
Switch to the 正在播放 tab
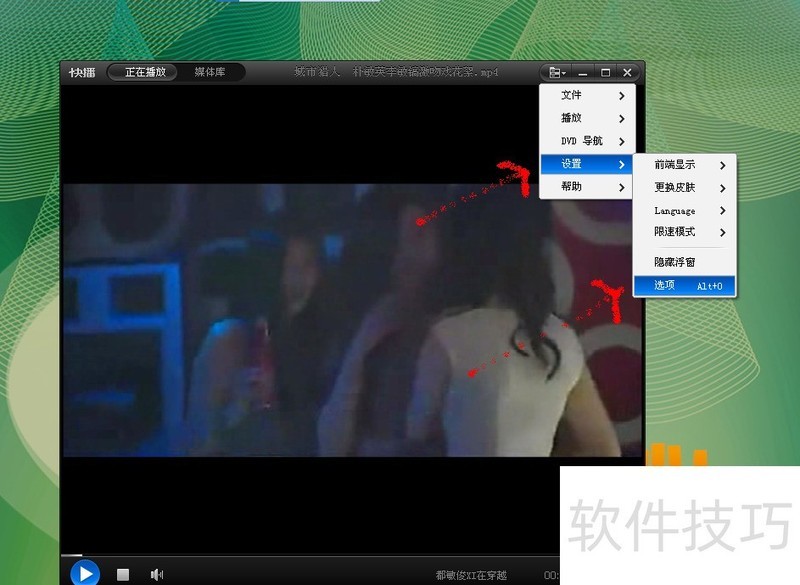point(145,72)
